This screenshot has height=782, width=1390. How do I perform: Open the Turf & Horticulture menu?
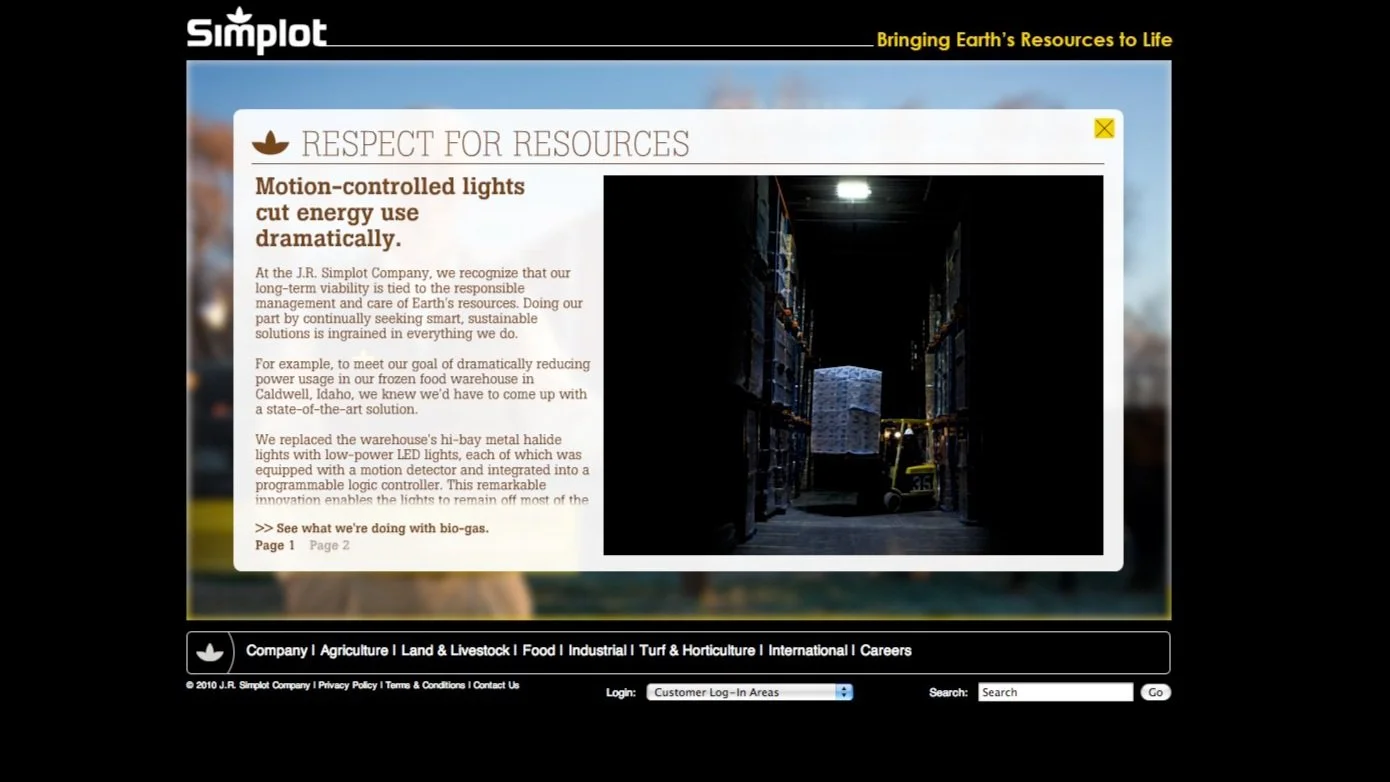[x=697, y=650]
